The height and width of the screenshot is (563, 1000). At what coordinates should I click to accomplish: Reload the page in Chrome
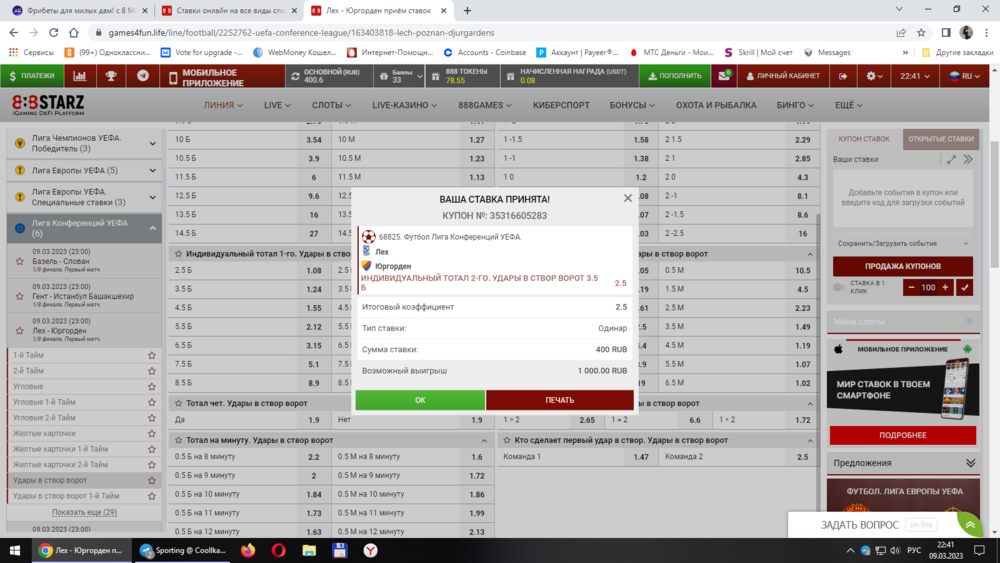pyautogui.click(x=54, y=33)
